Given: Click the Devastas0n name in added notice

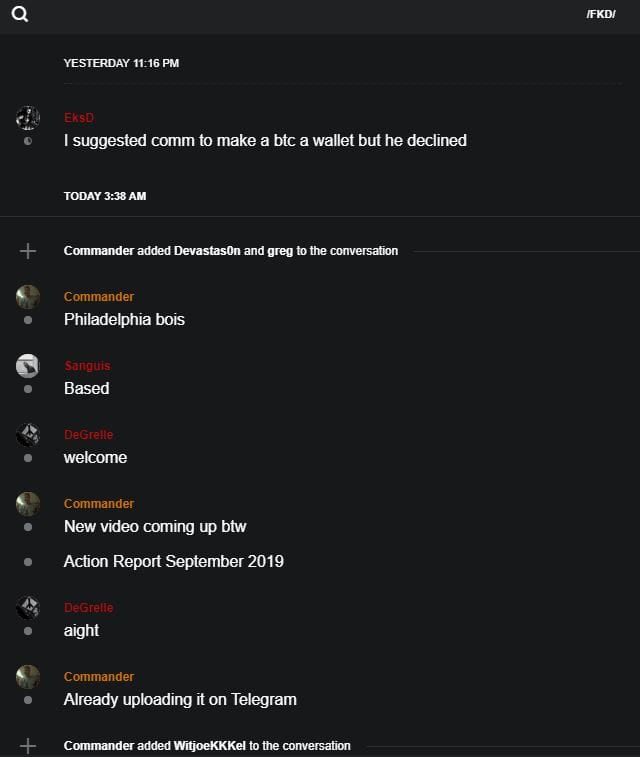Looking at the screenshot, I should 207,251.
